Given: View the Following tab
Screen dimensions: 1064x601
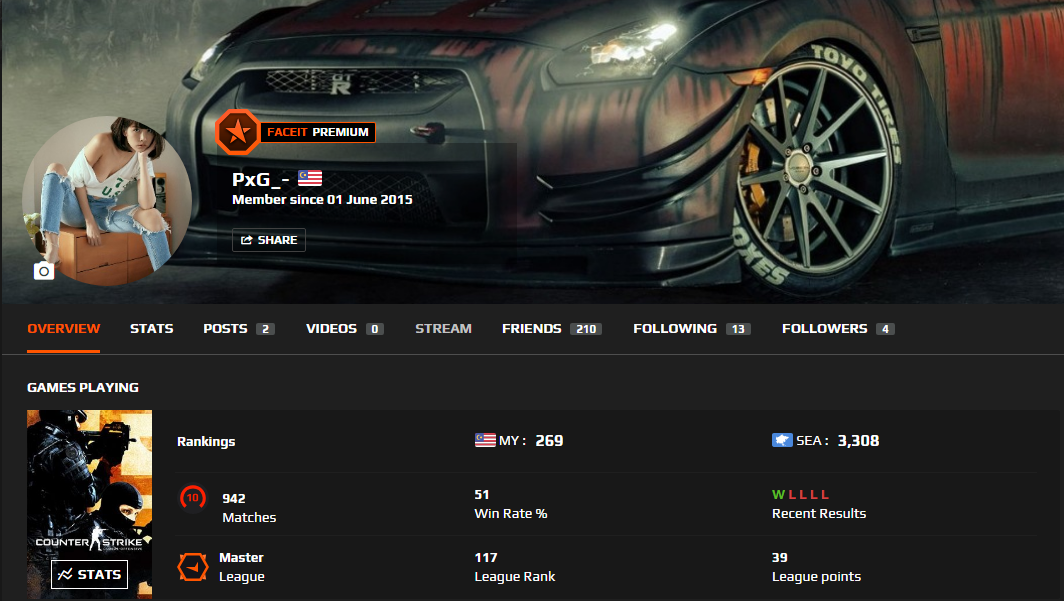Looking at the screenshot, I should [x=691, y=329].
